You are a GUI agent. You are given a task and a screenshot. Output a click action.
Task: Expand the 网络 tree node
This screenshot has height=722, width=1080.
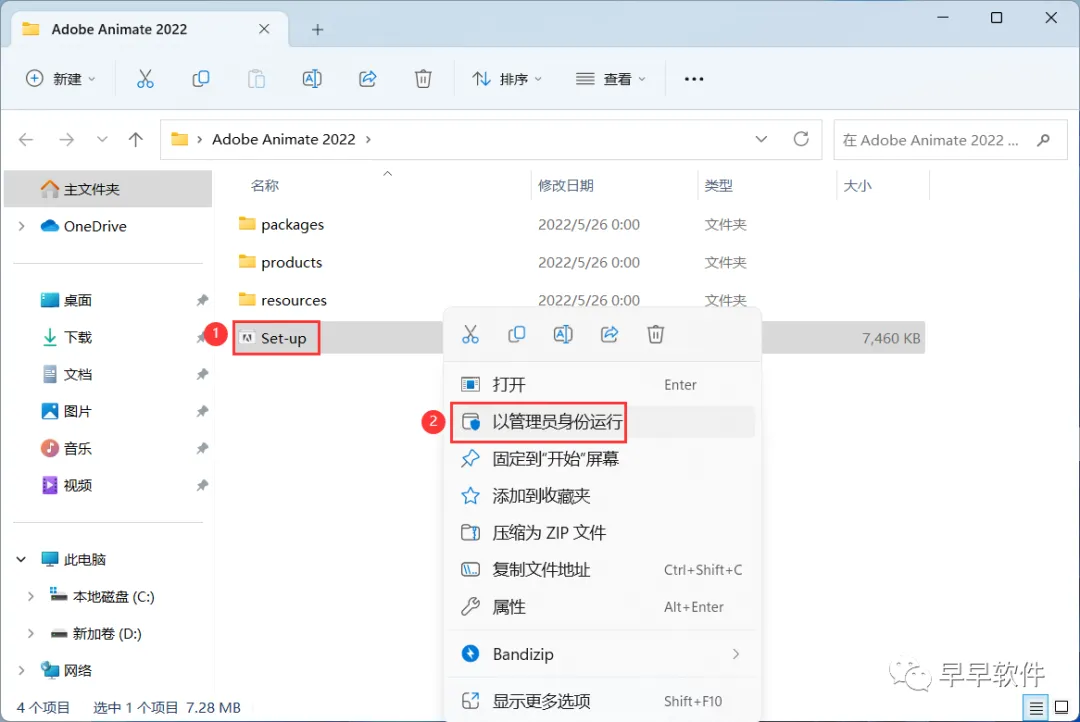point(21,670)
